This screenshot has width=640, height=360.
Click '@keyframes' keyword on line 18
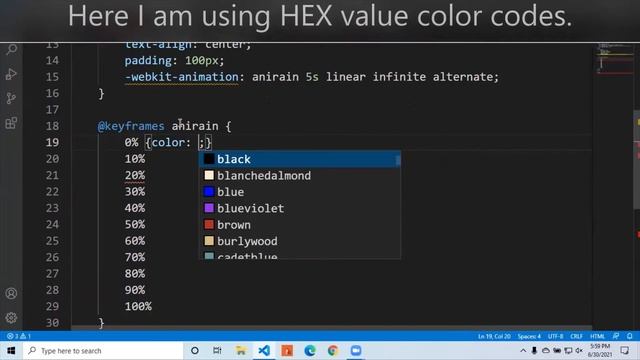coord(131,126)
